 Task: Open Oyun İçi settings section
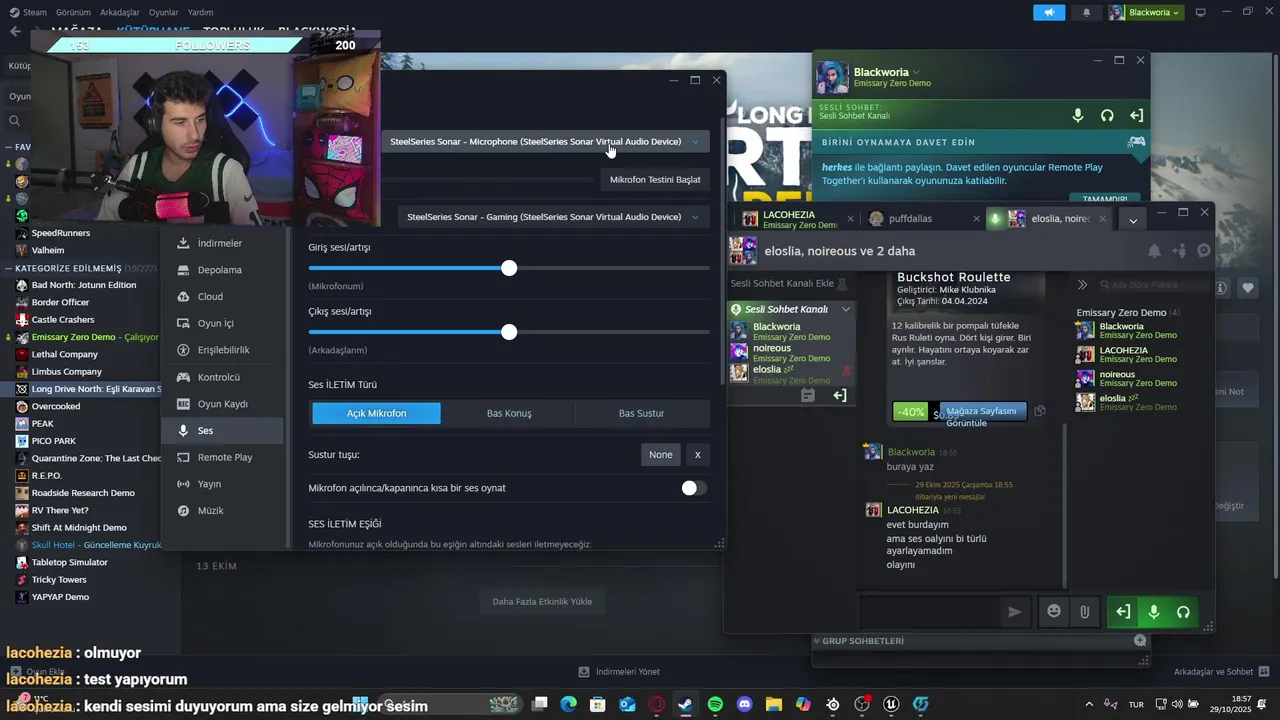(x=222, y=323)
